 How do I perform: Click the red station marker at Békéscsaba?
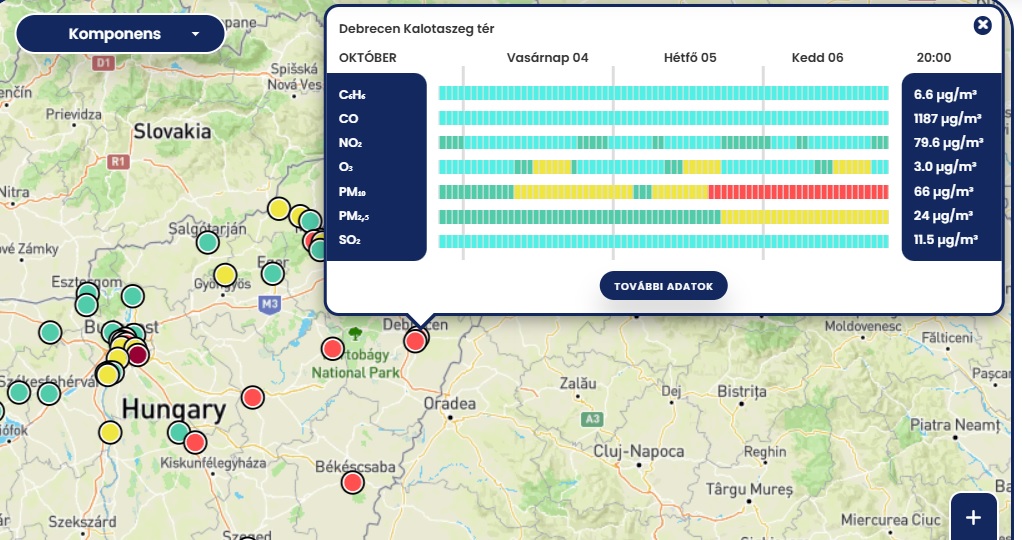(x=353, y=483)
